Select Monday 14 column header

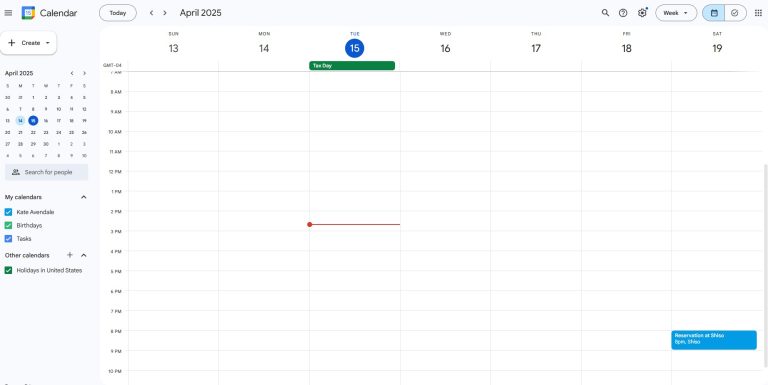tap(264, 44)
